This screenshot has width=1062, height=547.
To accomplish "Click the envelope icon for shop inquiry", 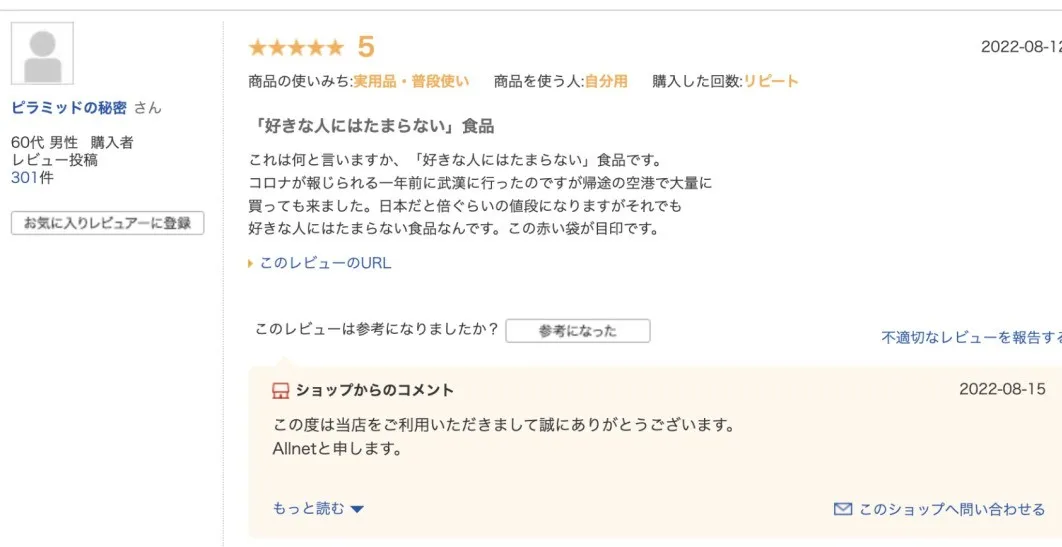I will point(843,509).
